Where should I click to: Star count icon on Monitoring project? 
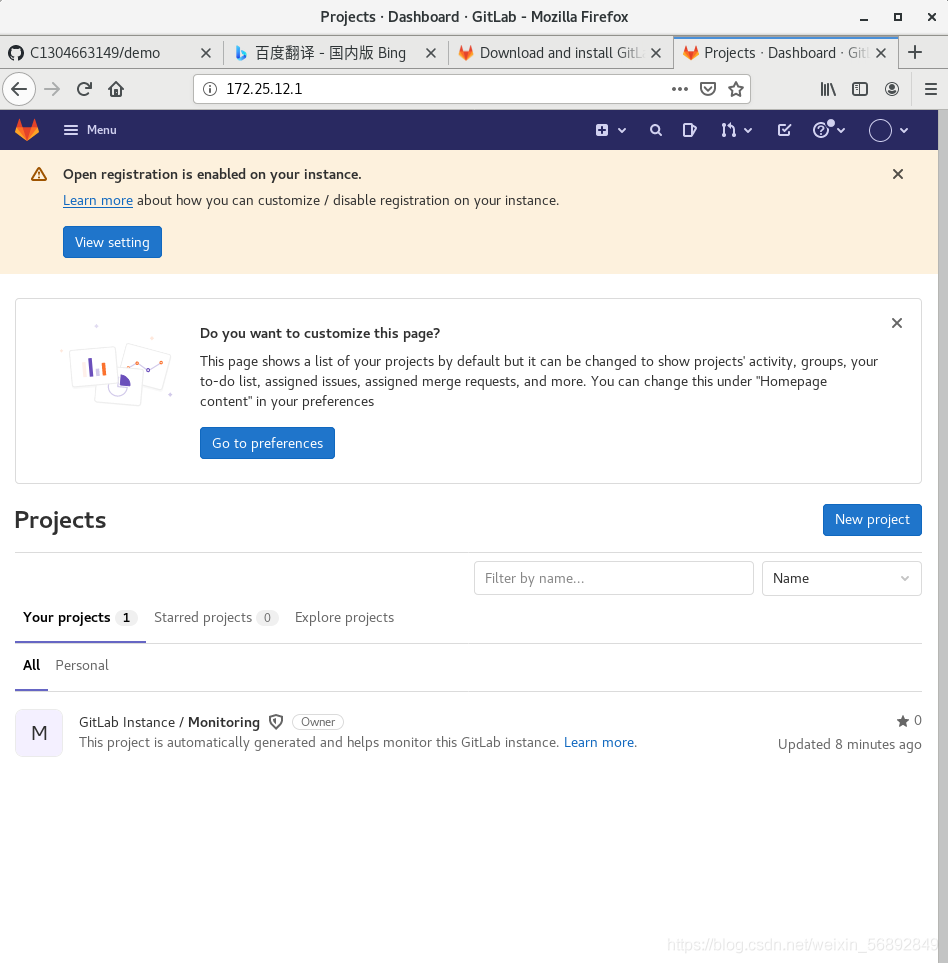coord(903,721)
